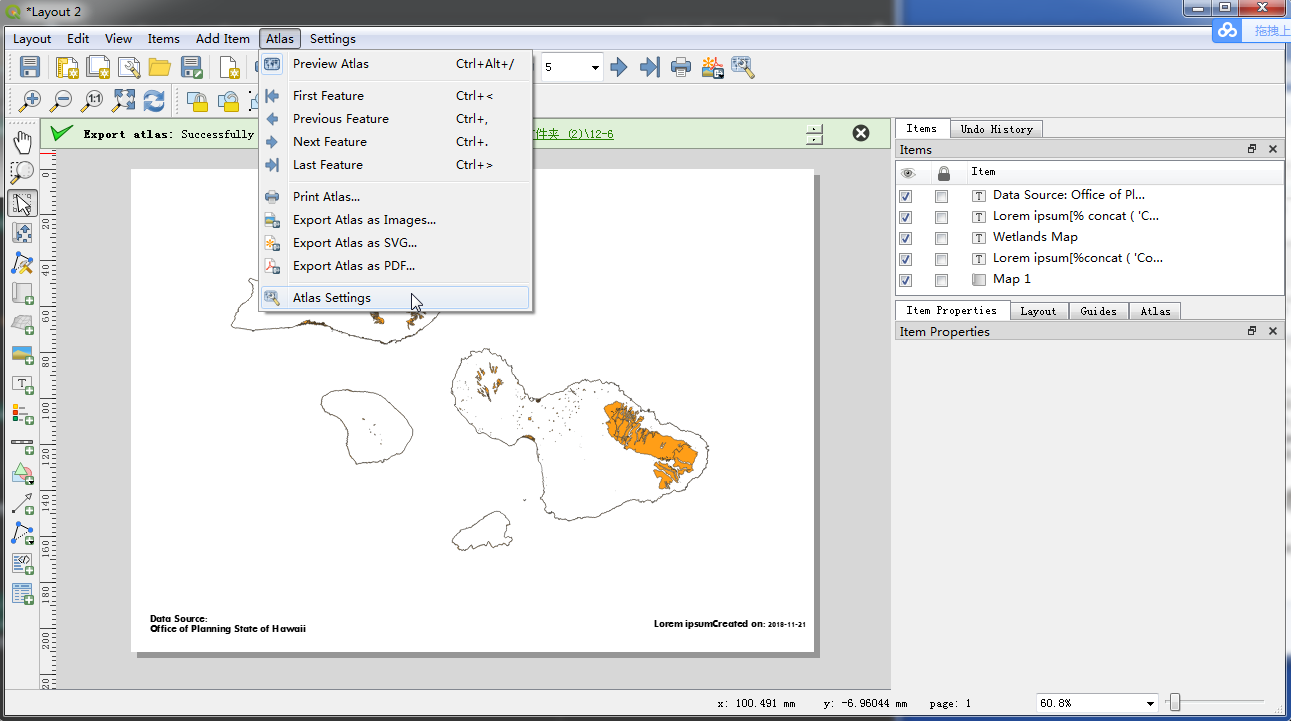The width and height of the screenshot is (1291, 721).
Task: Open the zoom level 60.8% dropdown
Action: point(1149,703)
